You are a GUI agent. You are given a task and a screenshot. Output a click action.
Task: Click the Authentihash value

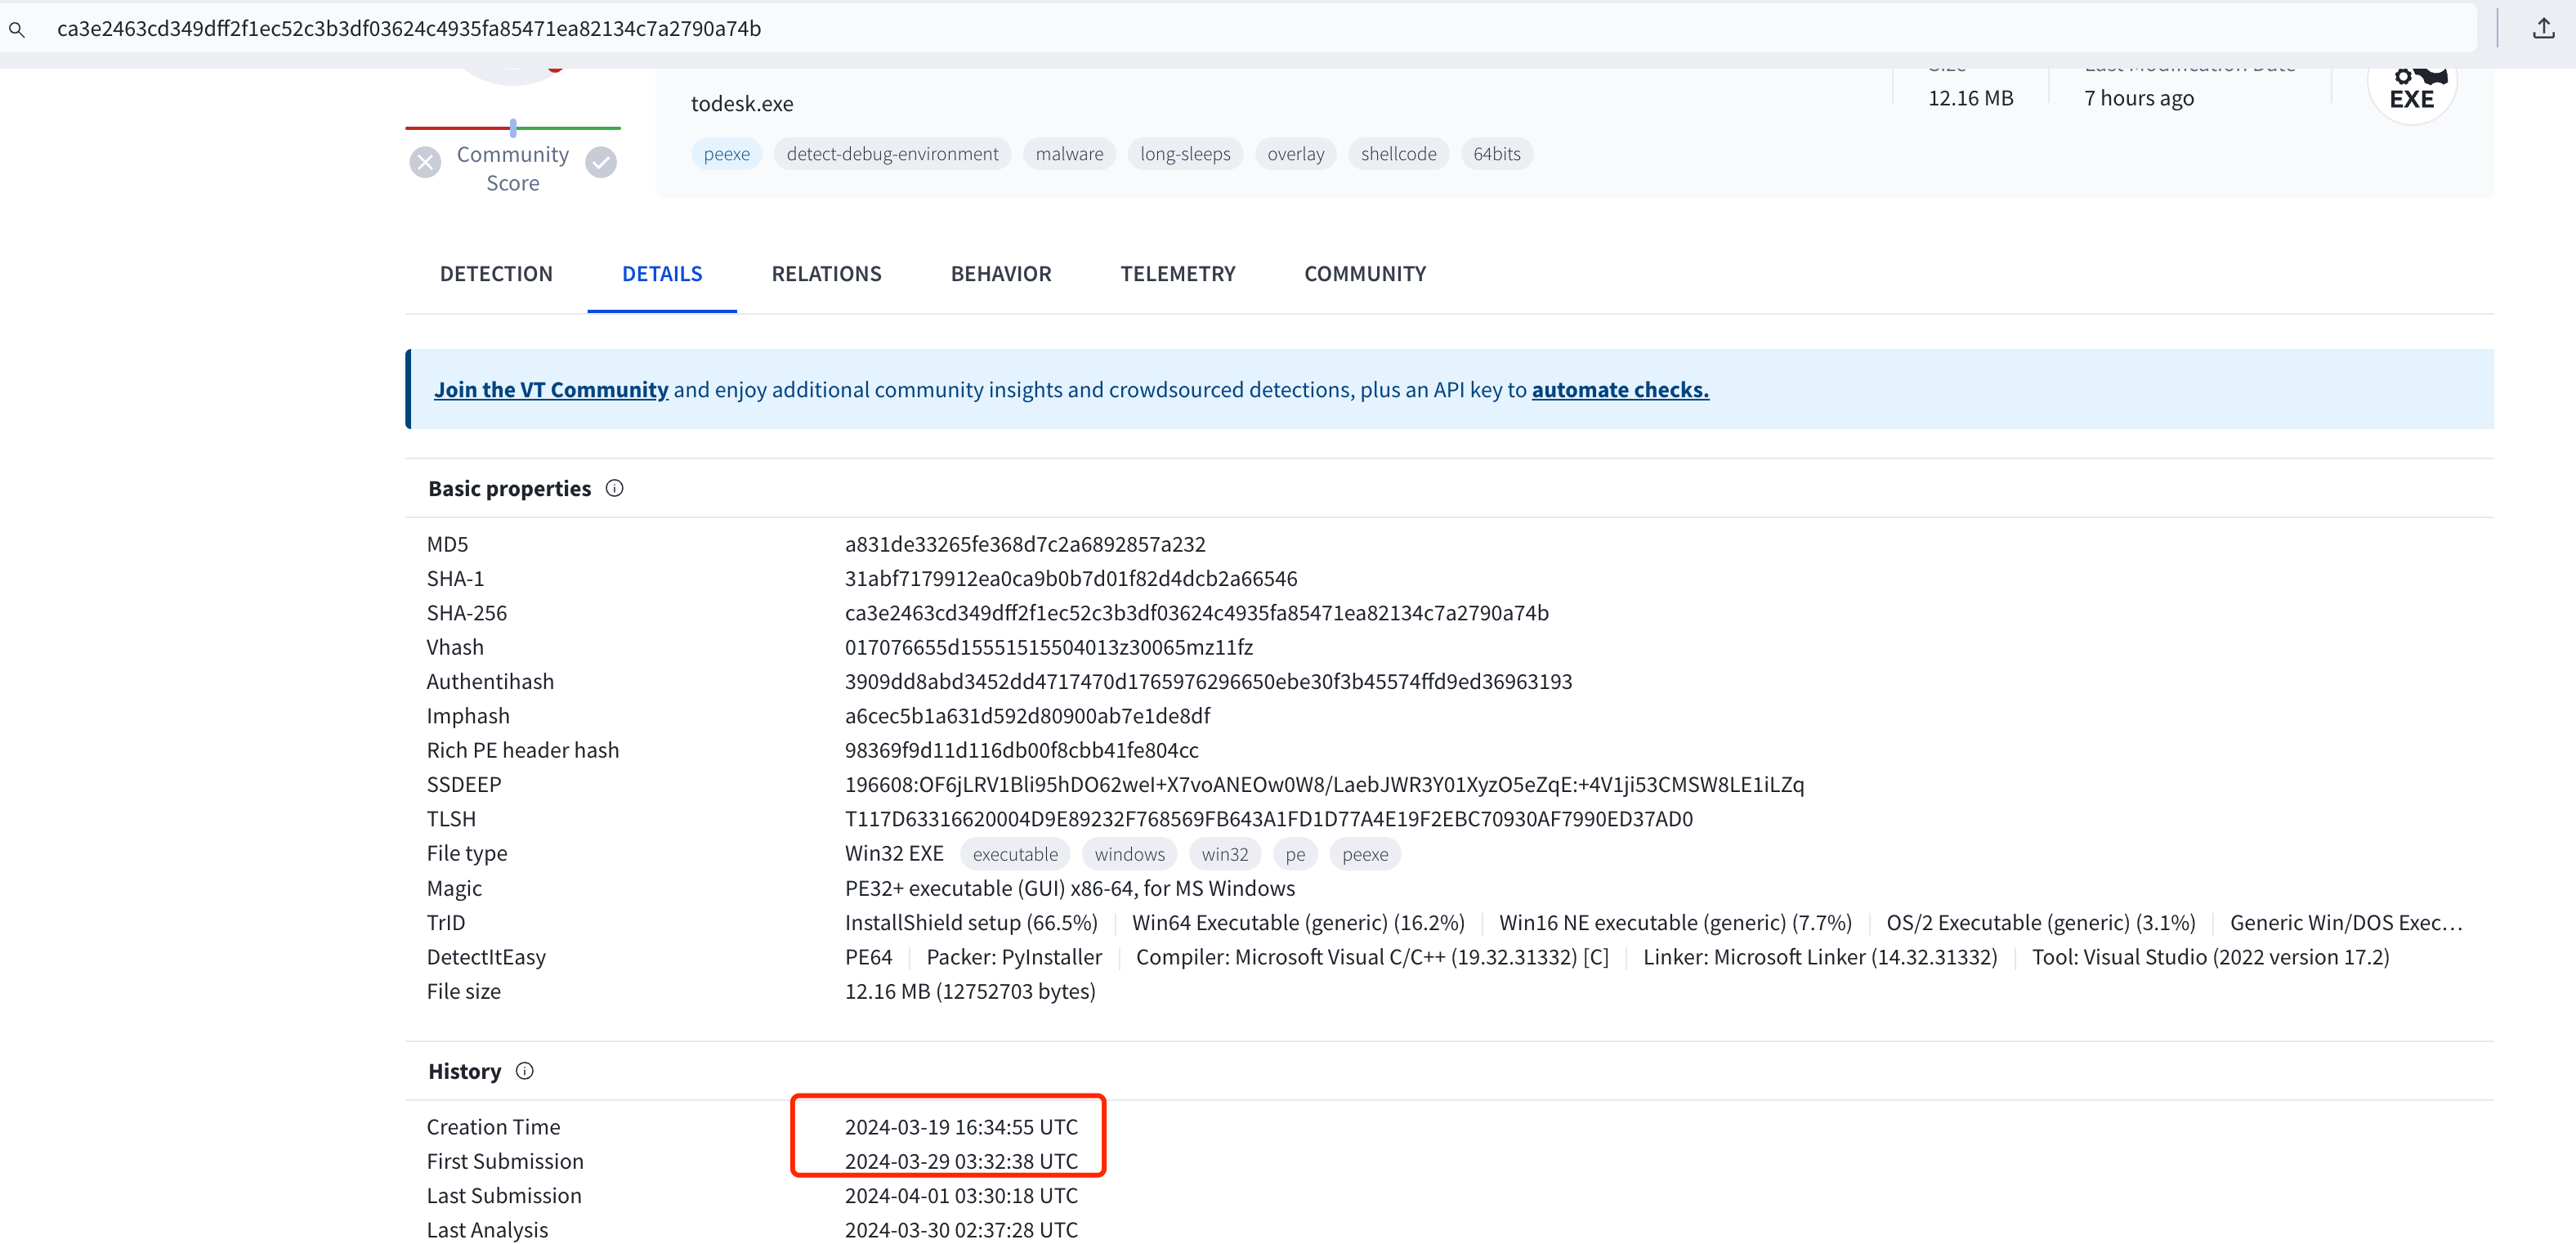[x=1208, y=681]
